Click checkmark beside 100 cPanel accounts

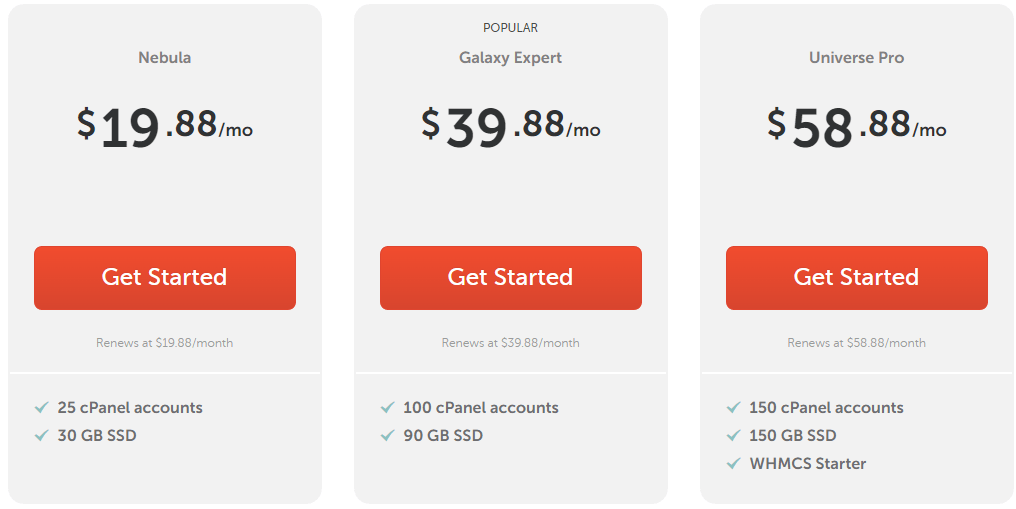[x=387, y=407]
